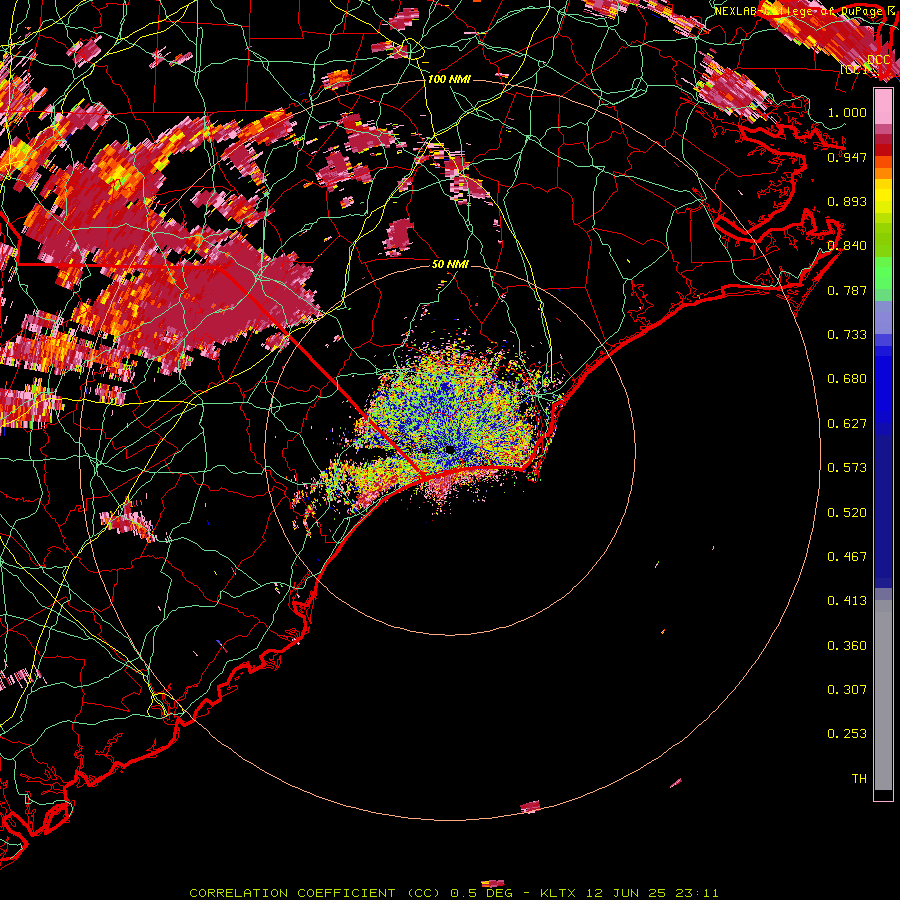
Task: Click the 0.360 legend value
Action: point(847,645)
